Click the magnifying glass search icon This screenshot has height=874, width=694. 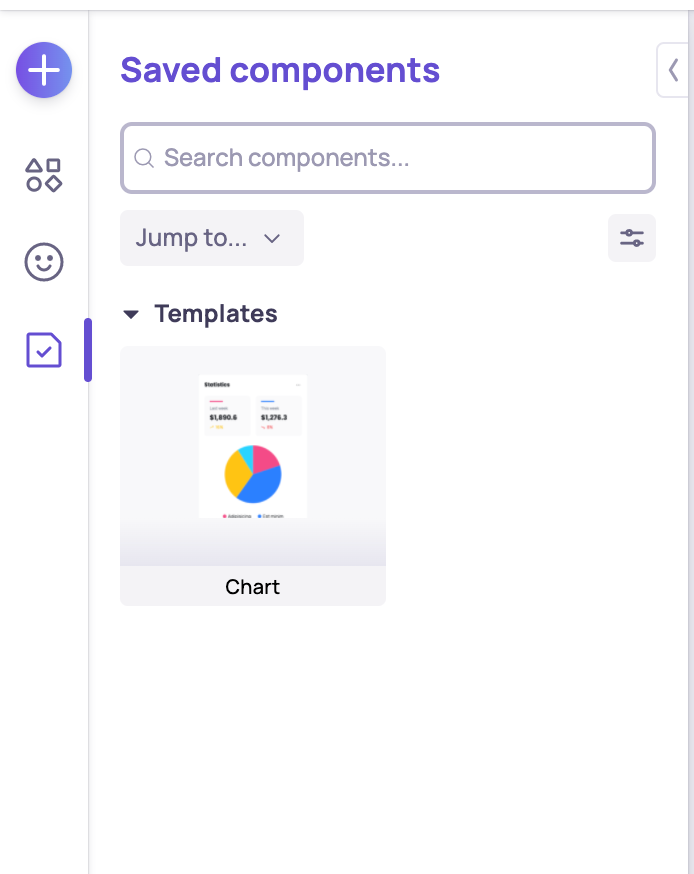(144, 158)
